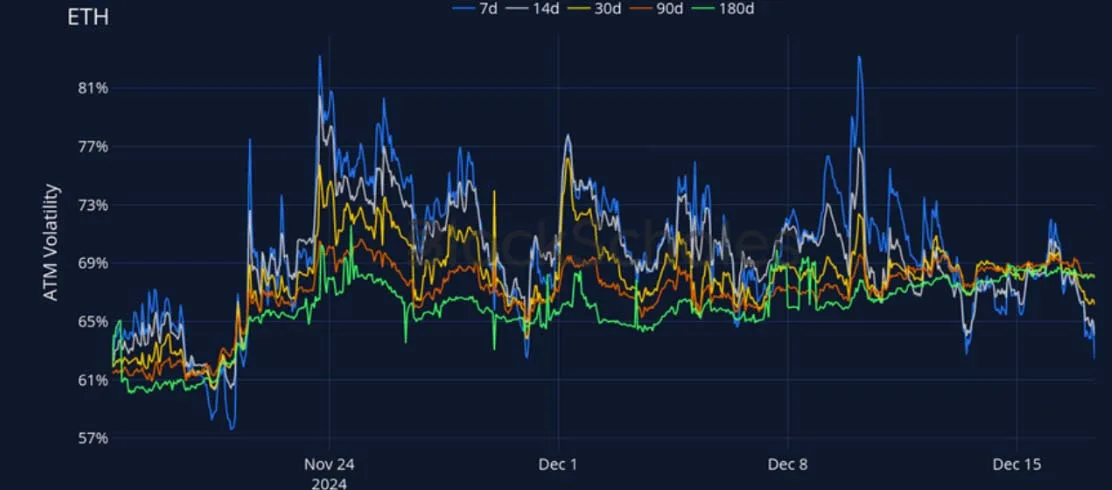Screen dimensions: 1112x490
Task: Click the ATM Volatility axis label
Action: [52, 243]
